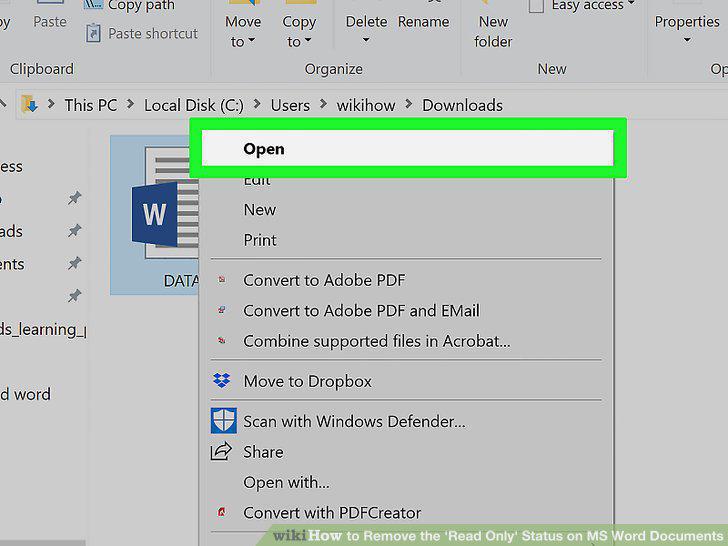Choose Open with... menu entry
The width and height of the screenshot is (728, 546).
point(286,482)
